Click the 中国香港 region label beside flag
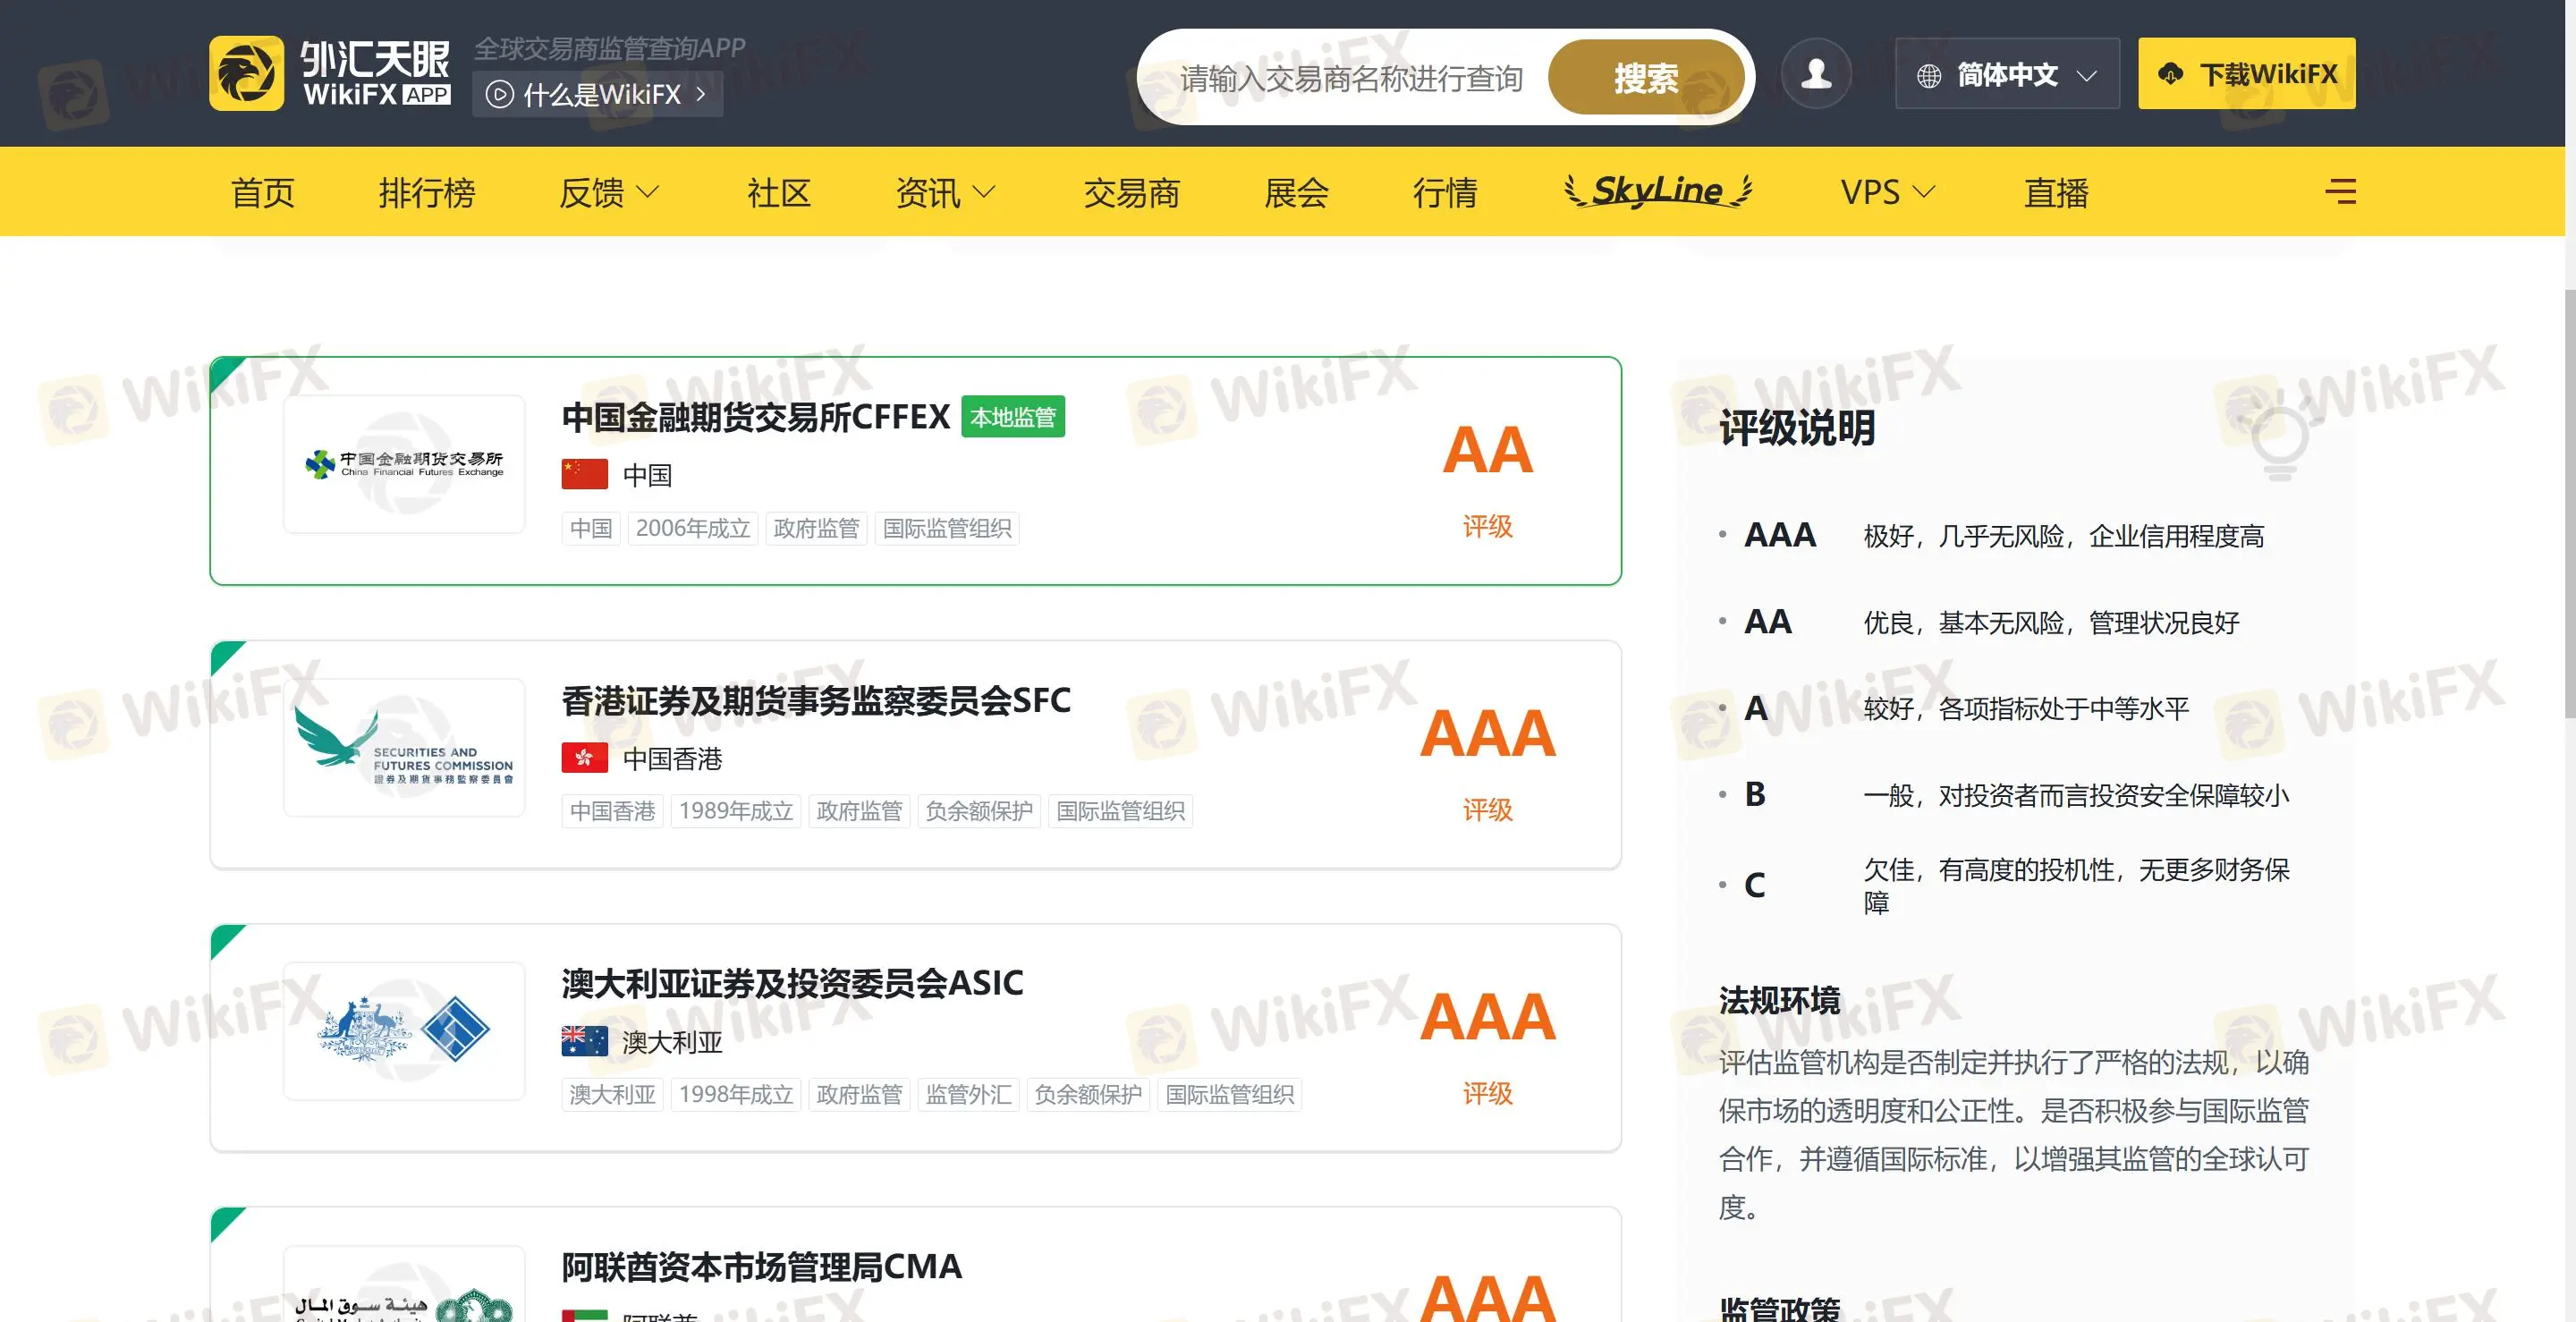Image resolution: width=2576 pixels, height=1322 pixels. pos(672,759)
